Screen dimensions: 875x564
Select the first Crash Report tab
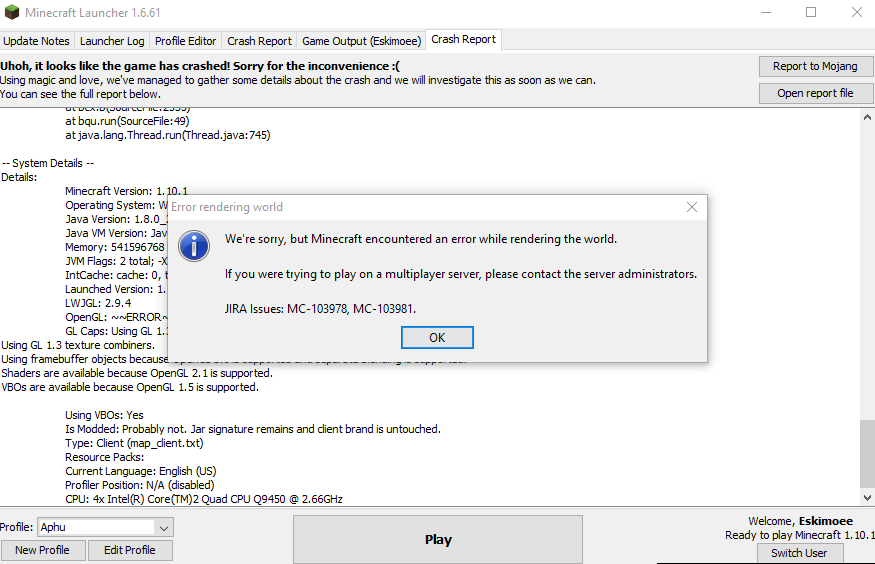pos(259,41)
